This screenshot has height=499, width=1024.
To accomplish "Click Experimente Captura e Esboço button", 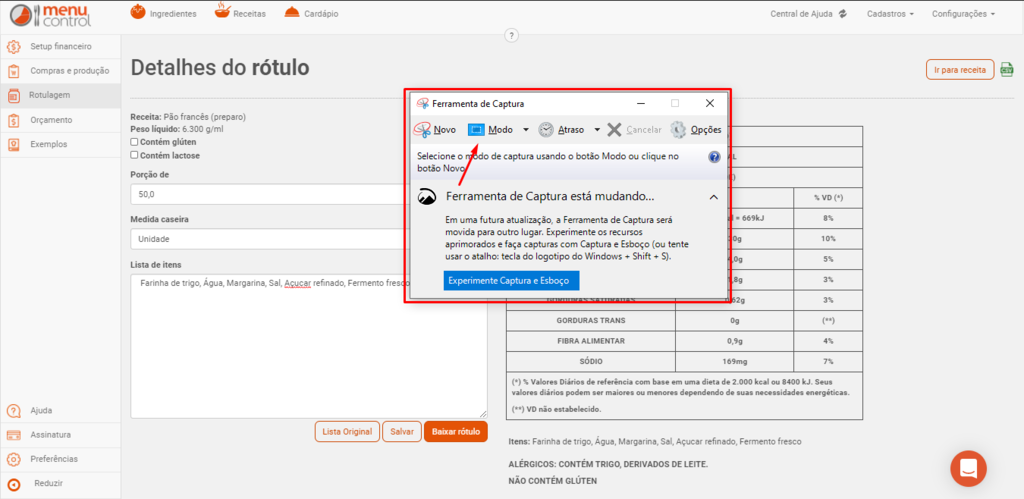I will (511, 281).
